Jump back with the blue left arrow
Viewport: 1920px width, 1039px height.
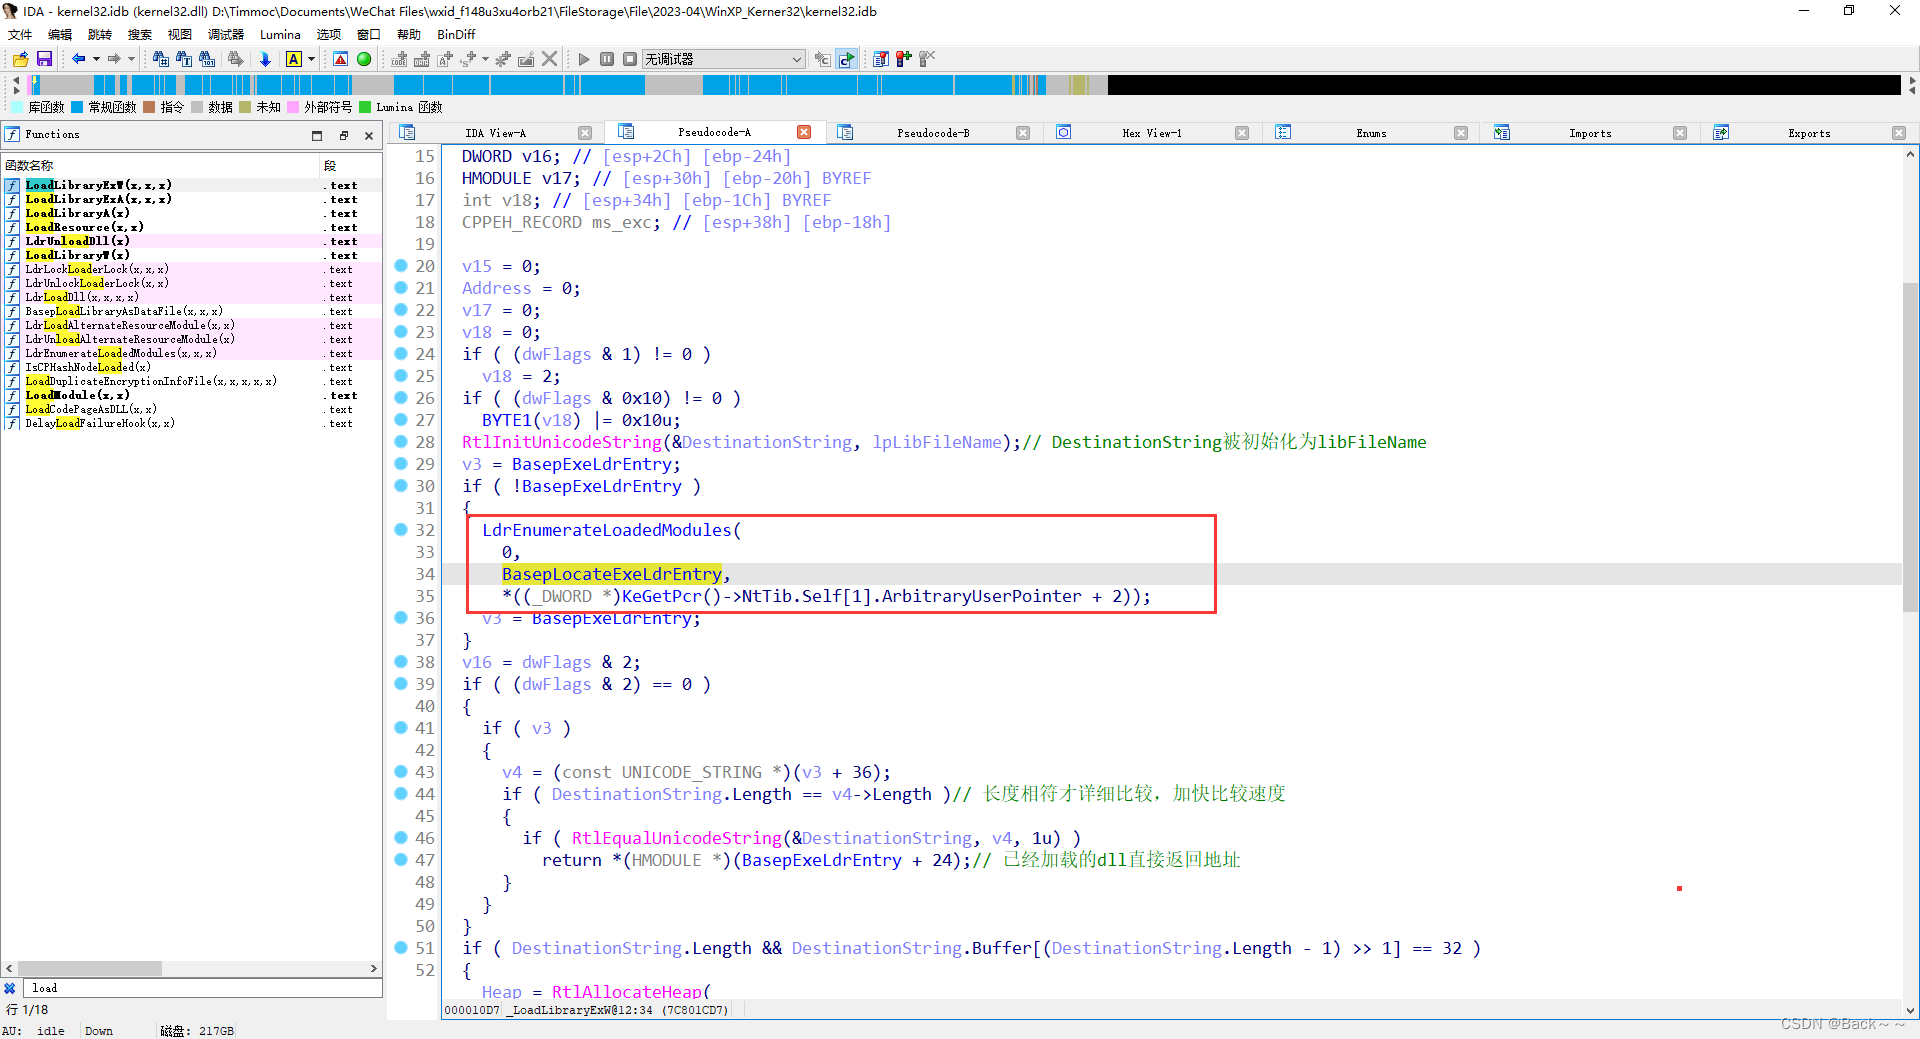point(78,59)
